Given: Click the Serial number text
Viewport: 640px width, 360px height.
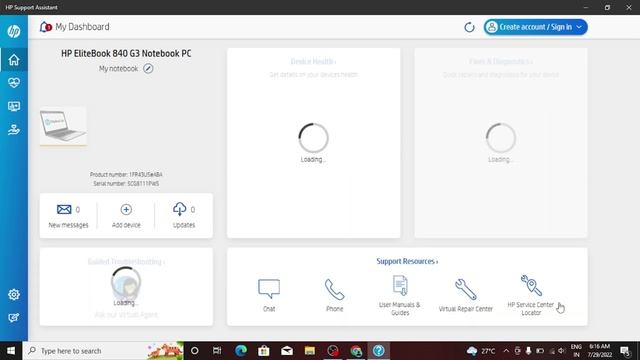Looking at the screenshot, I should tap(126, 183).
